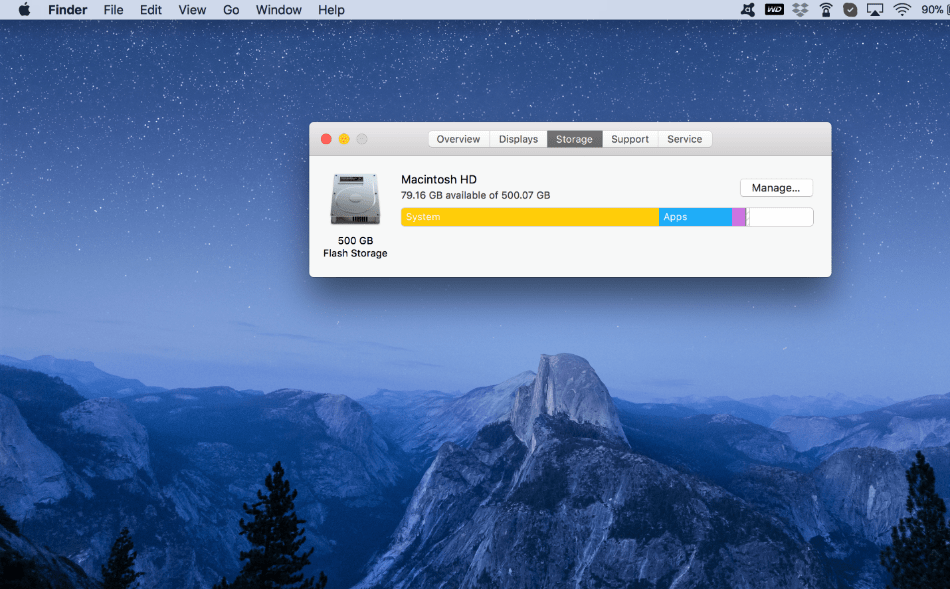950x589 pixels.
Task: Open the File menu
Action: (x=113, y=10)
